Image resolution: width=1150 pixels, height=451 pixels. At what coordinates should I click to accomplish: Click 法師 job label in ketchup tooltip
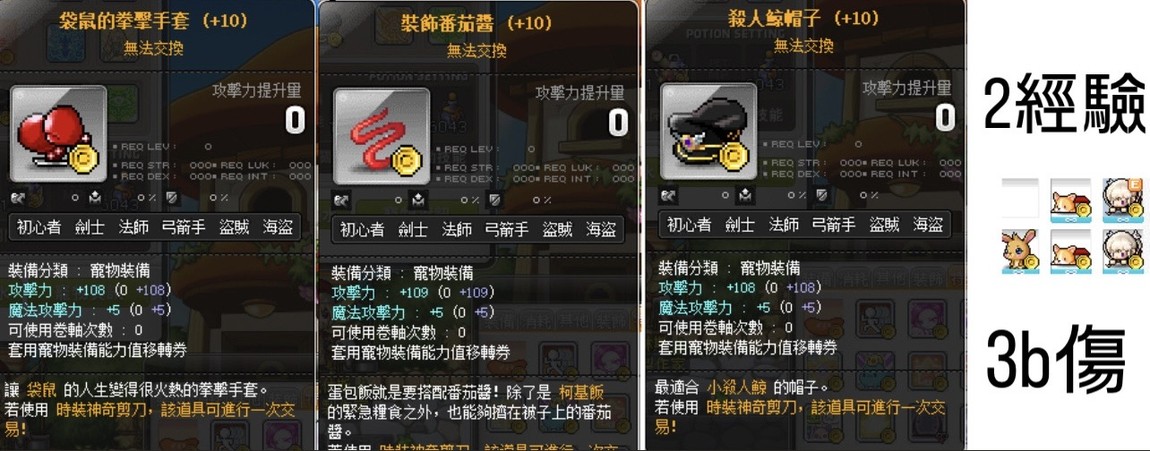[x=456, y=230]
